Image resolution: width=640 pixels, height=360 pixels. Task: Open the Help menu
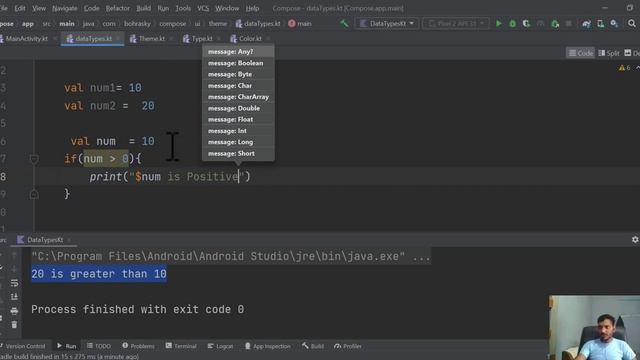pos(252,8)
